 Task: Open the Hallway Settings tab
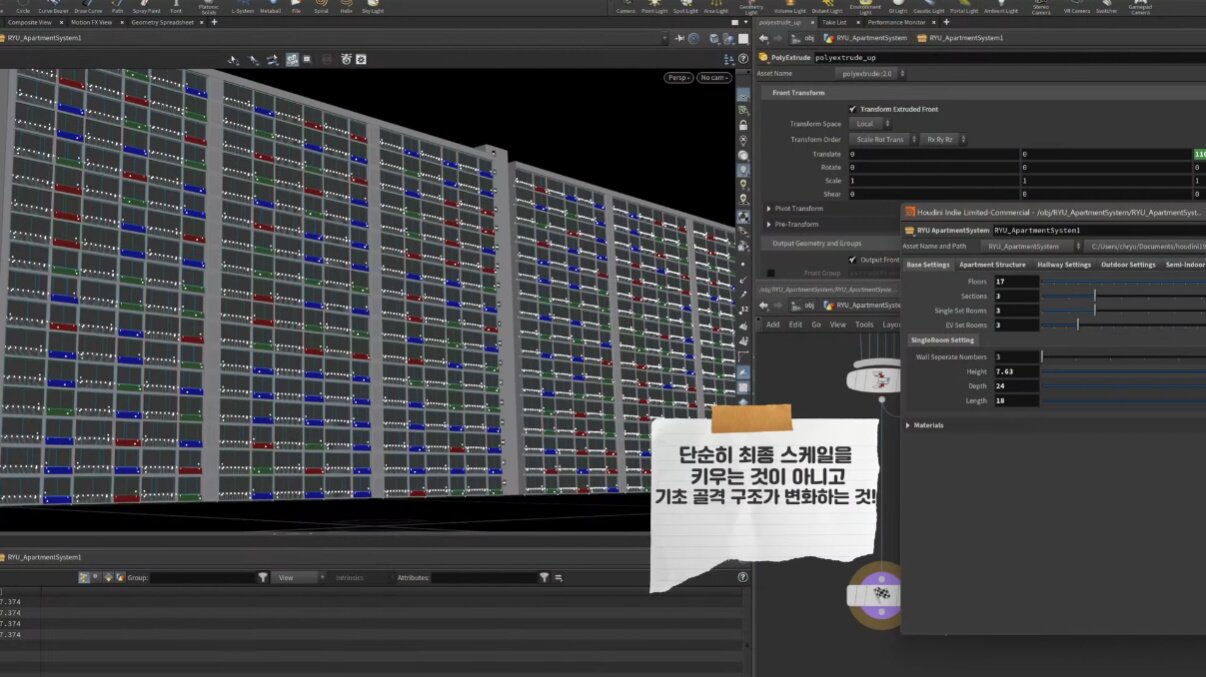click(1063, 265)
